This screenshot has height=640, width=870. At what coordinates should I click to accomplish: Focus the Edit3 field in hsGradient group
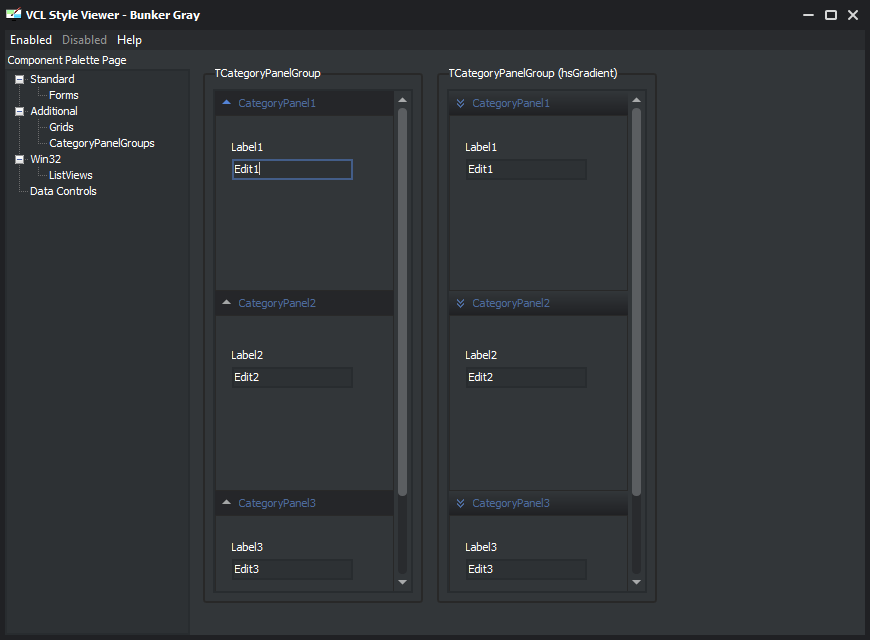tap(526, 570)
